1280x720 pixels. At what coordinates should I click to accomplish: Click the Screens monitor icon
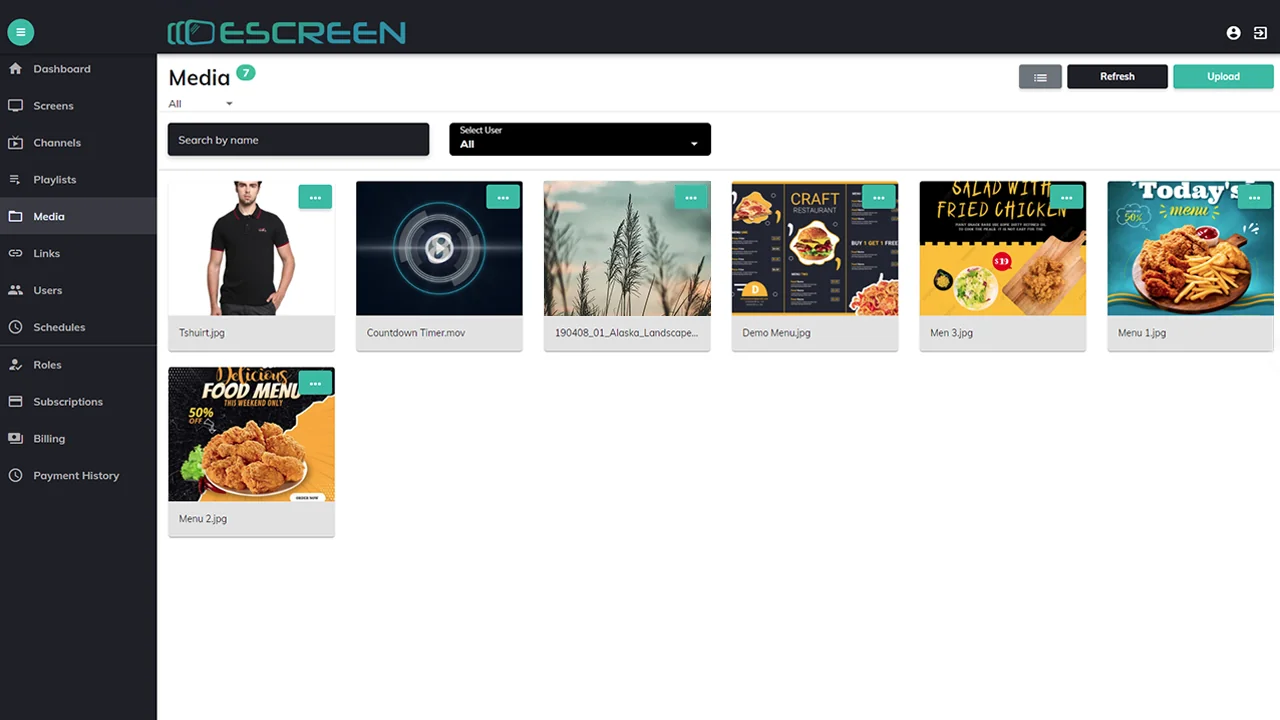coord(15,106)
